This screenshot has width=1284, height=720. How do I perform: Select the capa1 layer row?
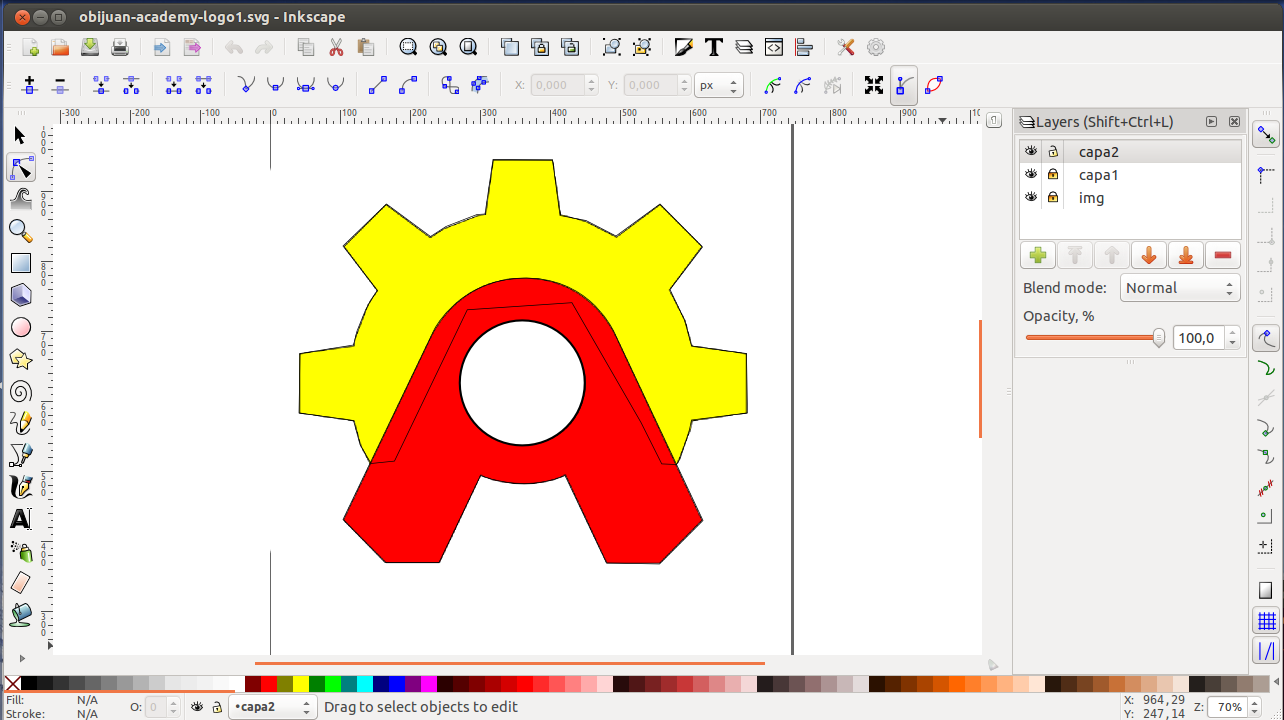tap(1098, 175)
